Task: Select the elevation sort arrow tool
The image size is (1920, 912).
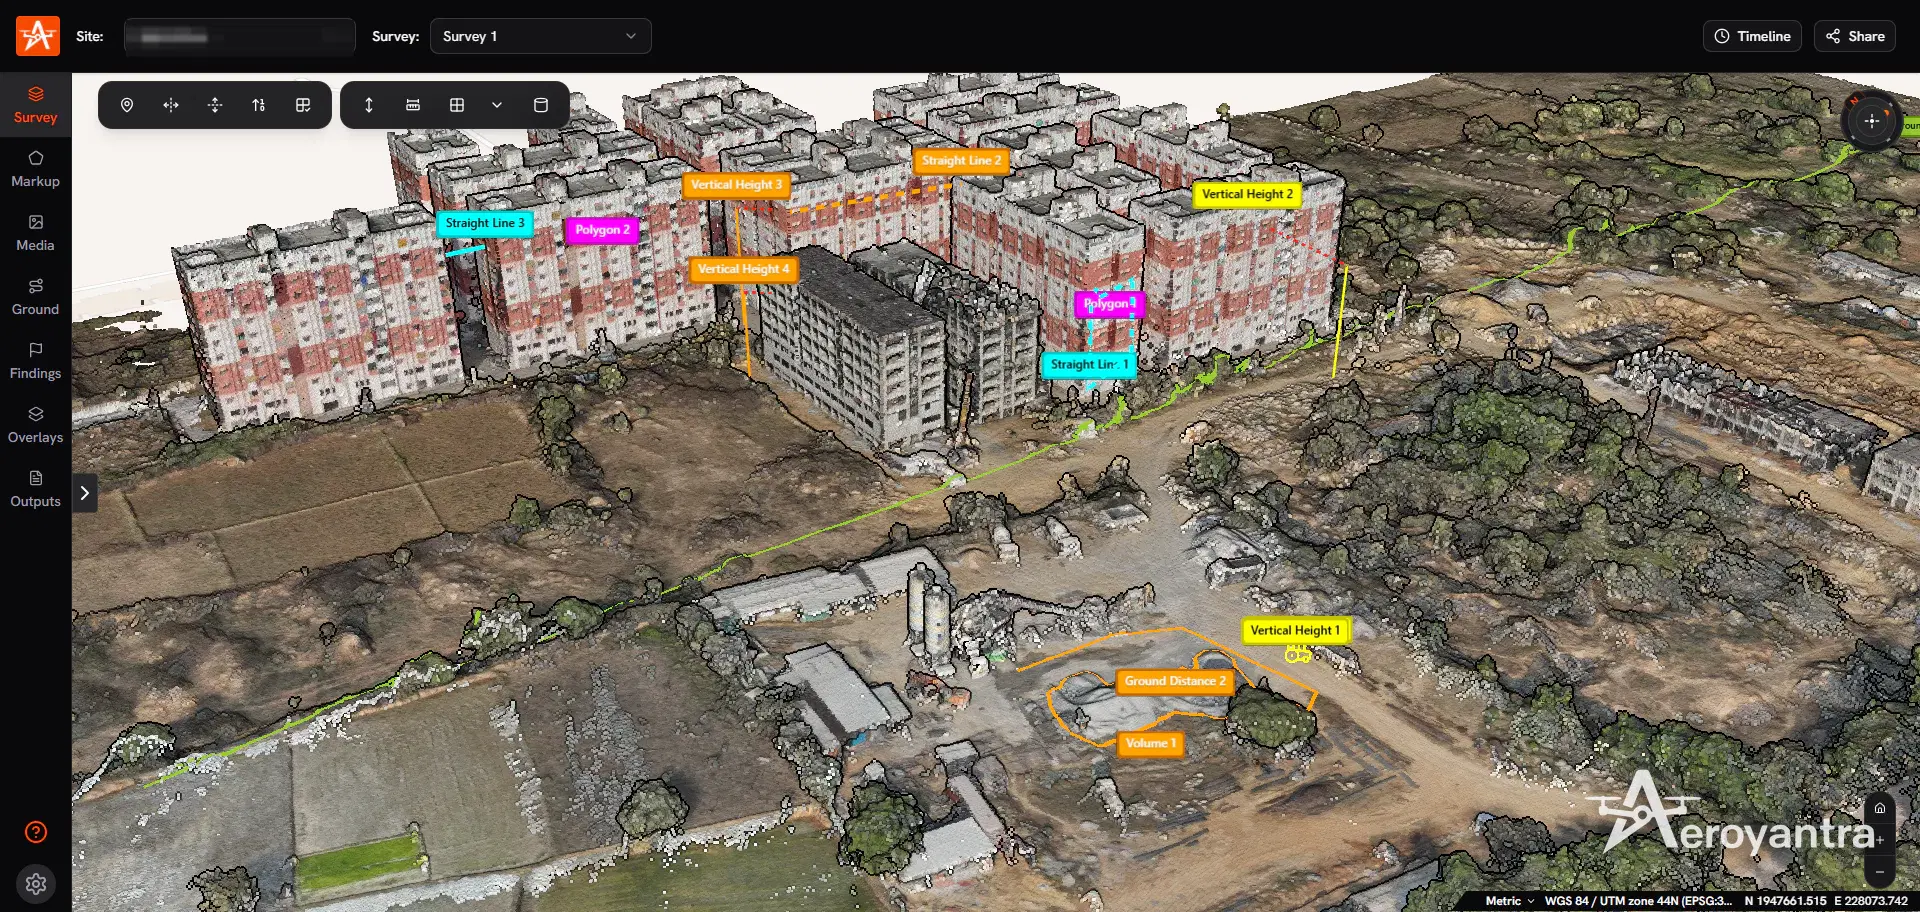Action: 259,105
